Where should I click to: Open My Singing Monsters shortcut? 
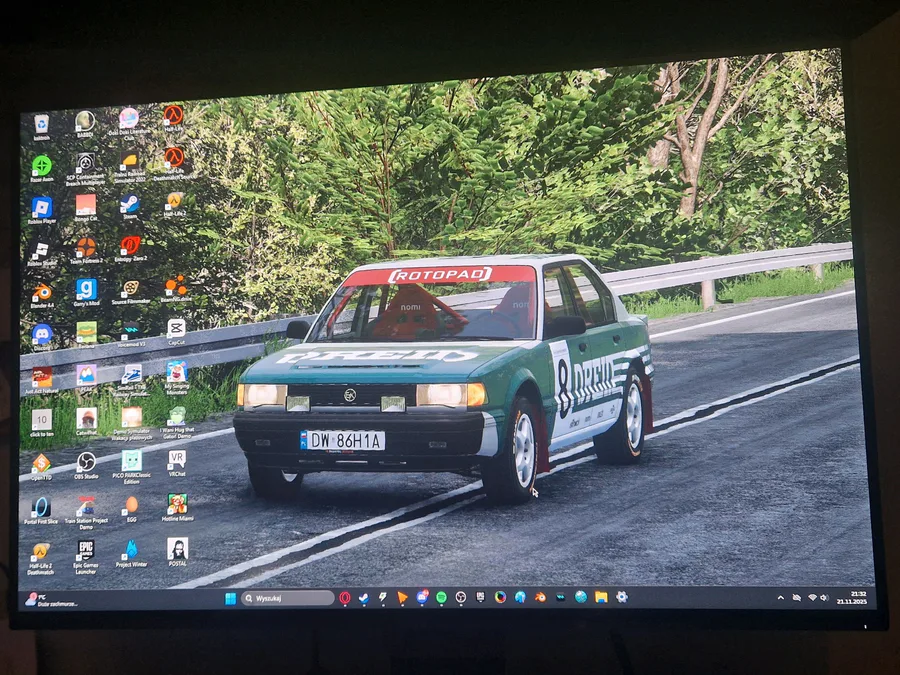pos(176,378)
